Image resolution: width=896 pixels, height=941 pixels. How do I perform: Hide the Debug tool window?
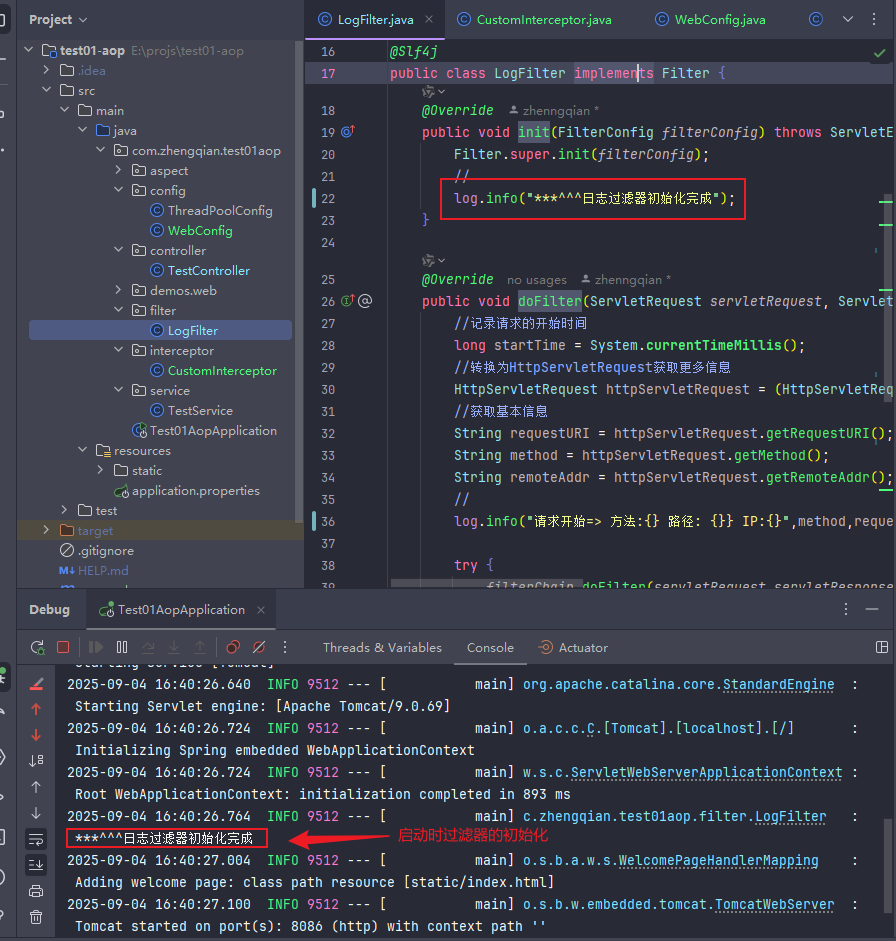[872, 609]
